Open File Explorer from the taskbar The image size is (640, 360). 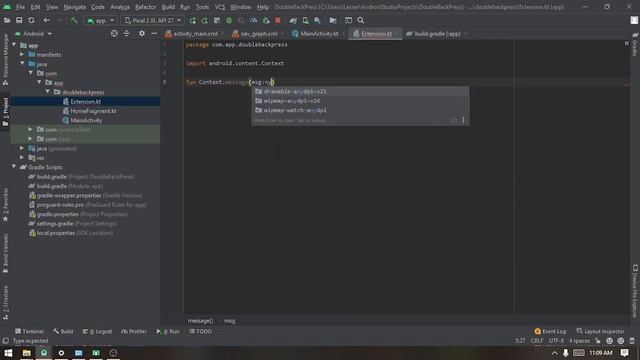coord(27,353)
